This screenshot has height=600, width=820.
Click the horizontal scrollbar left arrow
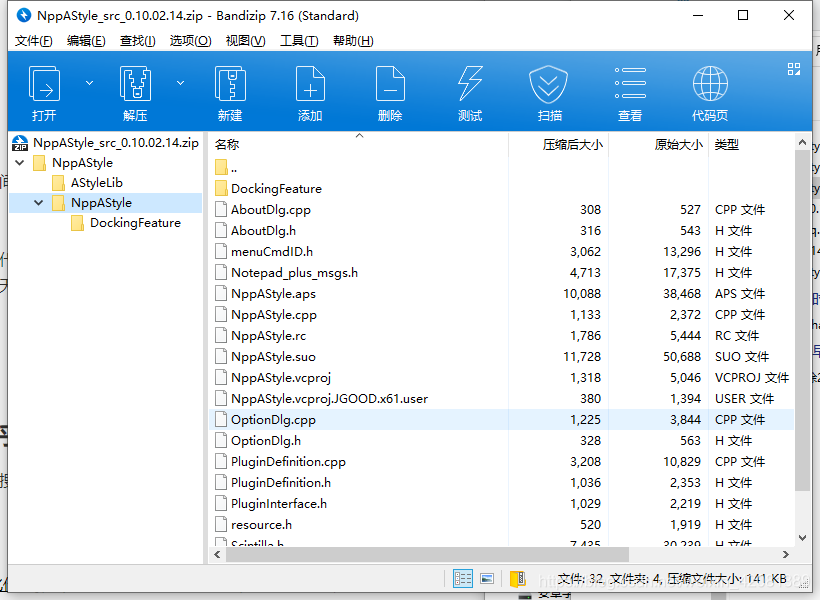(x=217, y=554)
